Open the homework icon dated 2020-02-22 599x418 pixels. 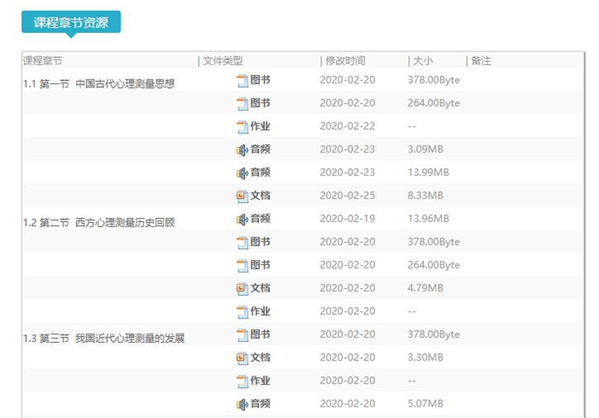pos(242,127)
